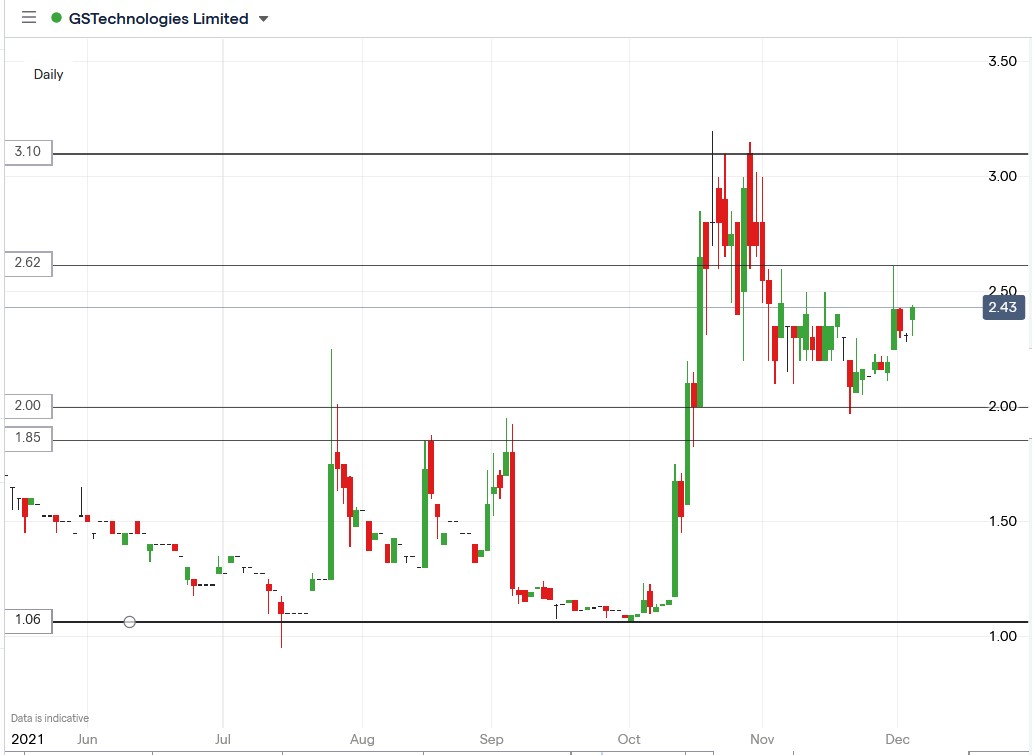Viewport: 1032px width, 755px height.
Task: Toggle the 2.62 horizontal level line
Action: 500,265
